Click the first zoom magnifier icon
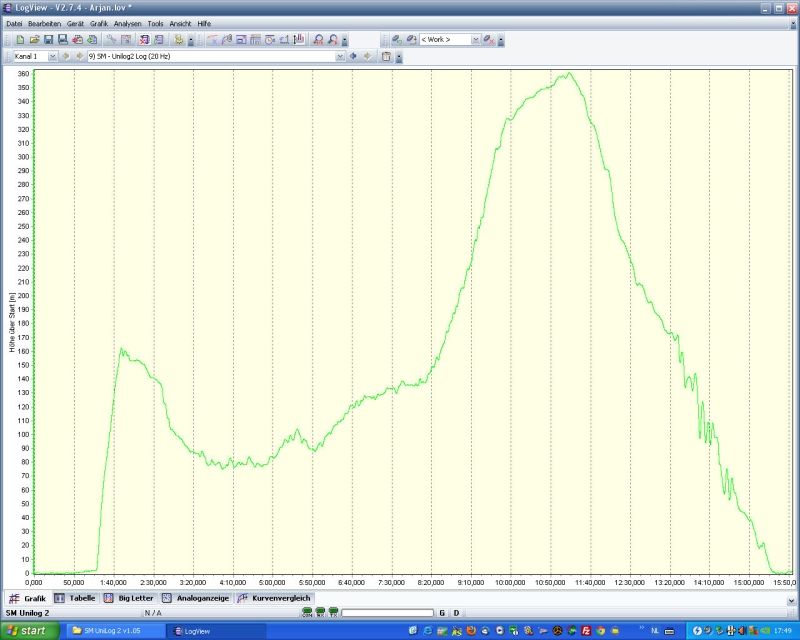Image resolution: width=800 pixels, height=640 pixels. (318, 40)
